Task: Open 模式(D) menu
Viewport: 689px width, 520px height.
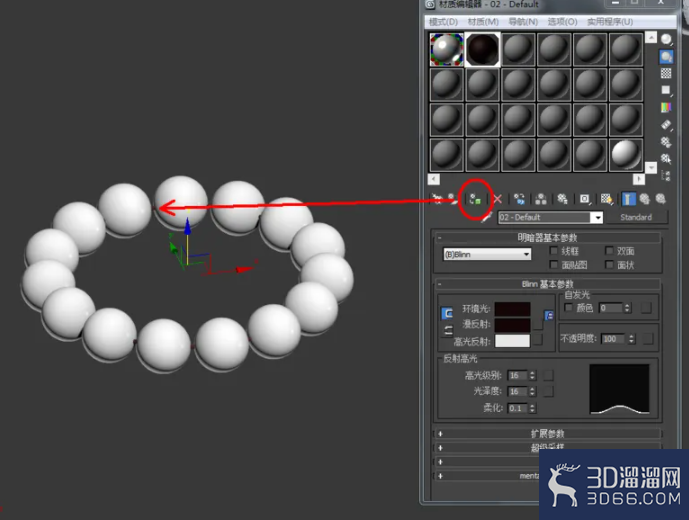Action: pyautogui.click(x=443, y=22)
